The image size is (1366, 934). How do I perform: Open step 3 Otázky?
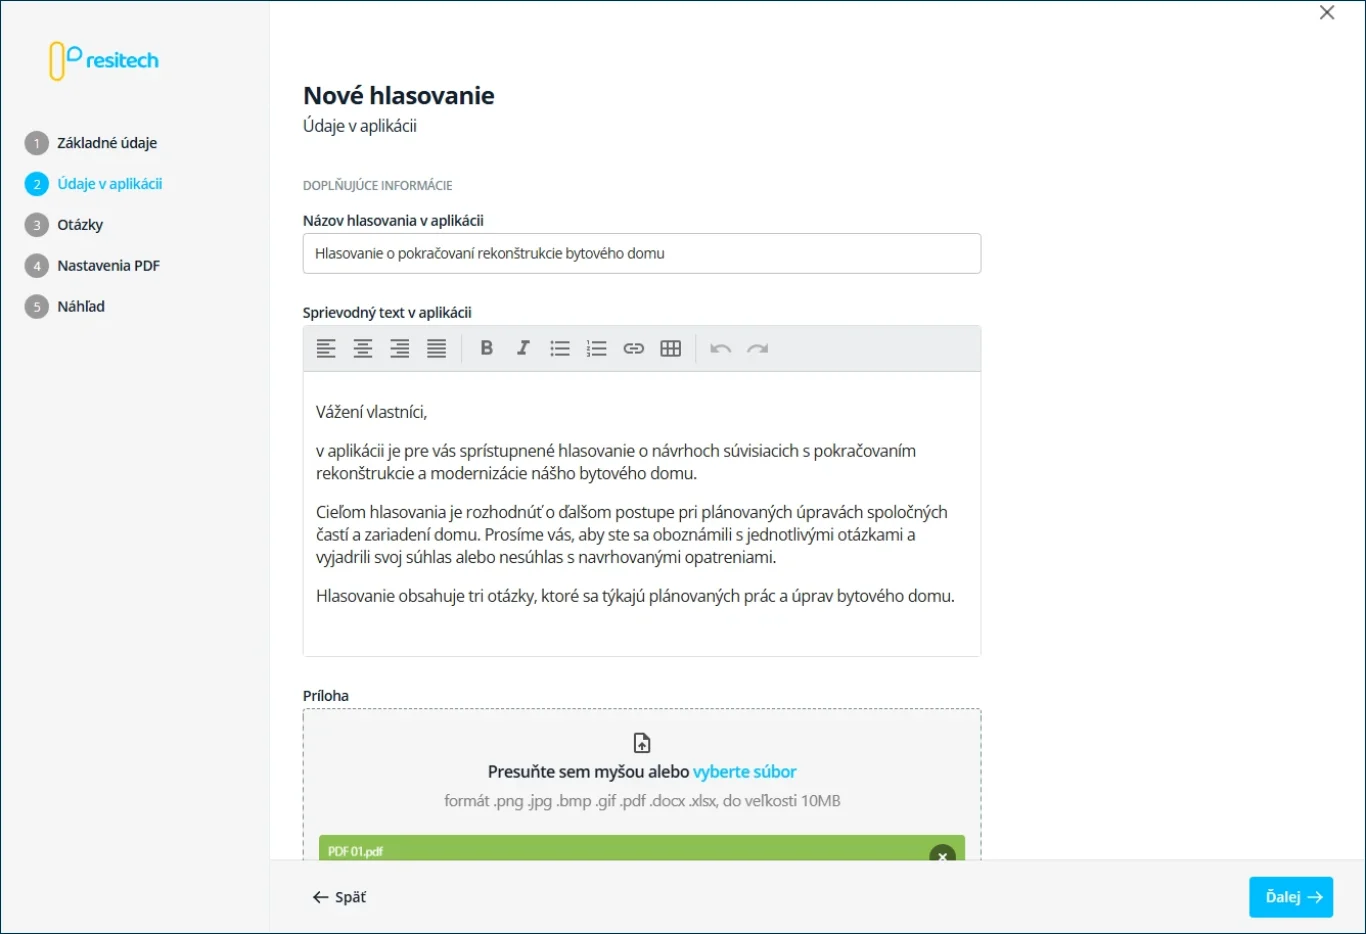tap(64, 225)
